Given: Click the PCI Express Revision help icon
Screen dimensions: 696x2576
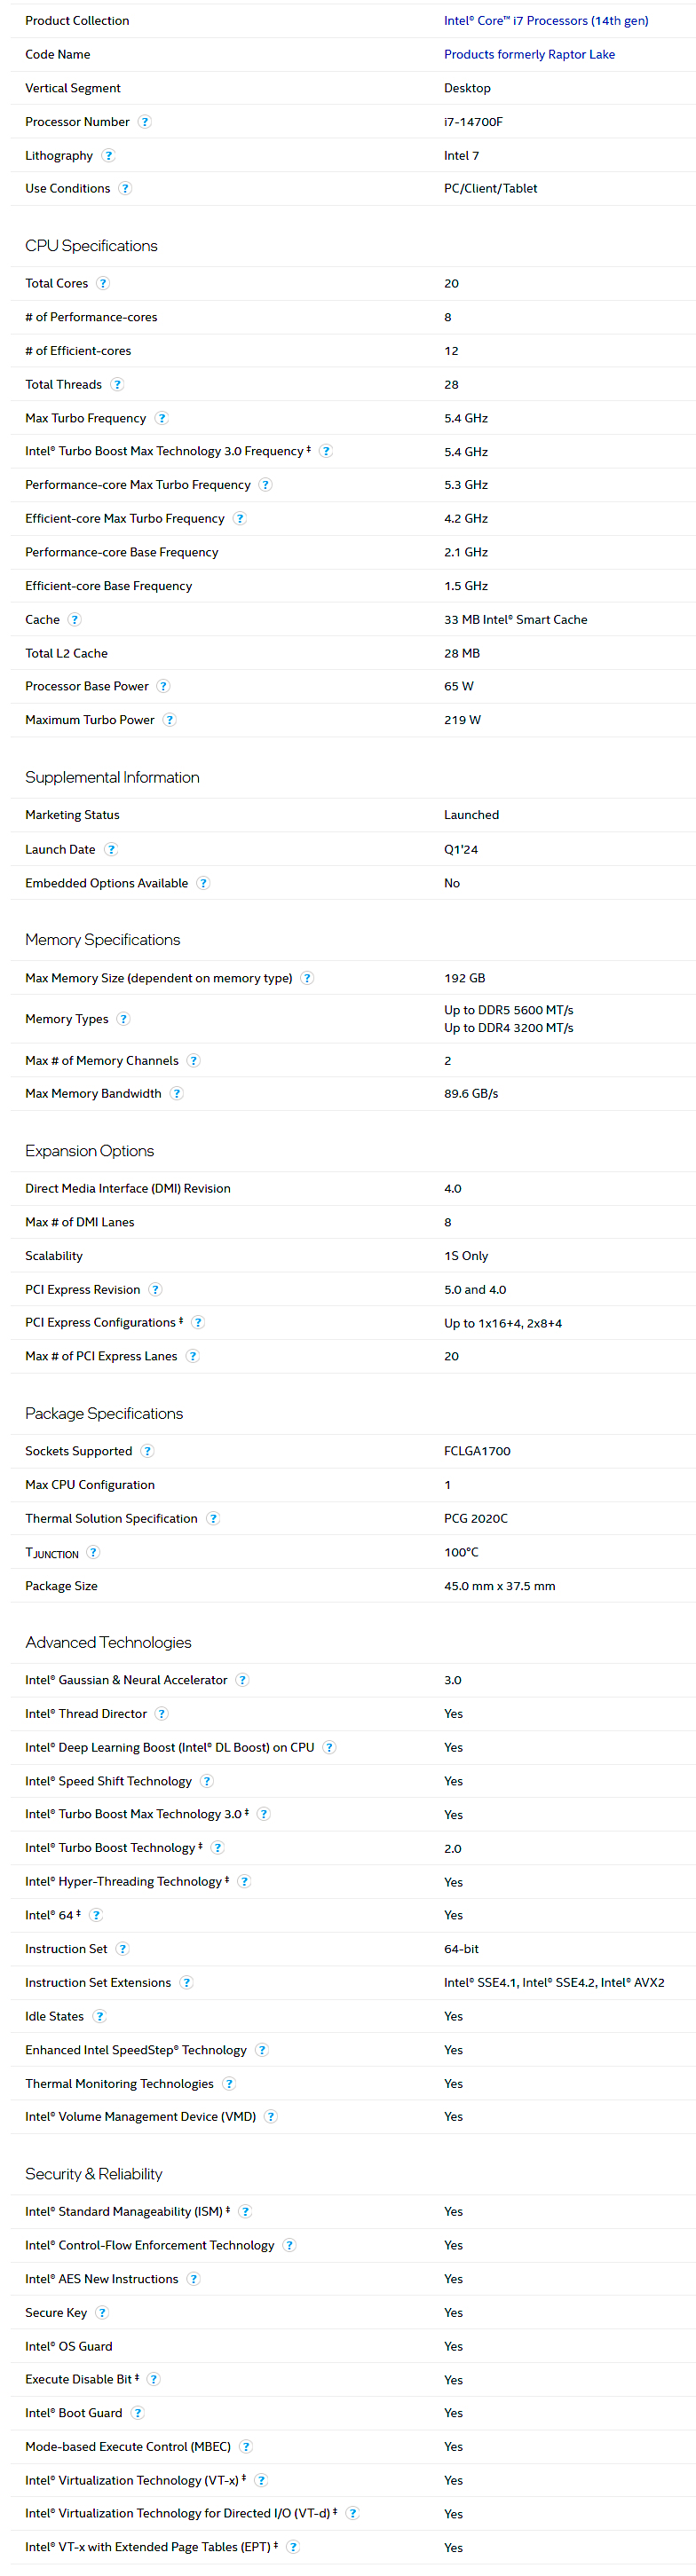Looking at the screenshot, I should click(x=155, y=1290).
